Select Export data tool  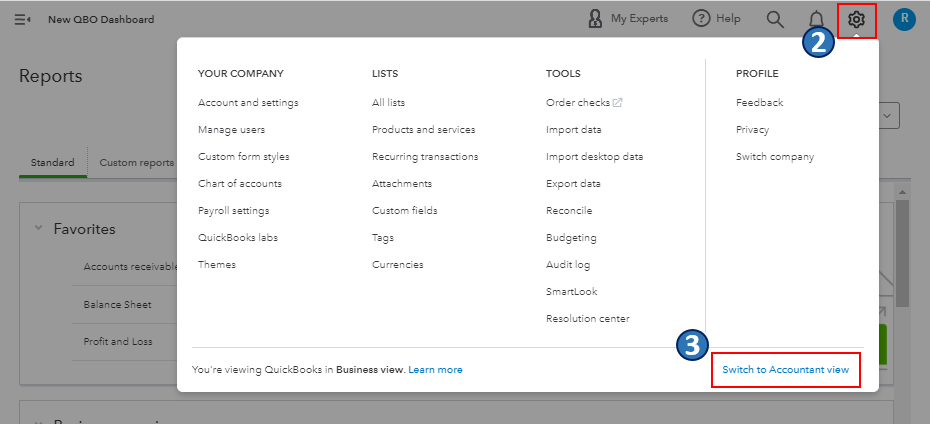click(574, 184)
